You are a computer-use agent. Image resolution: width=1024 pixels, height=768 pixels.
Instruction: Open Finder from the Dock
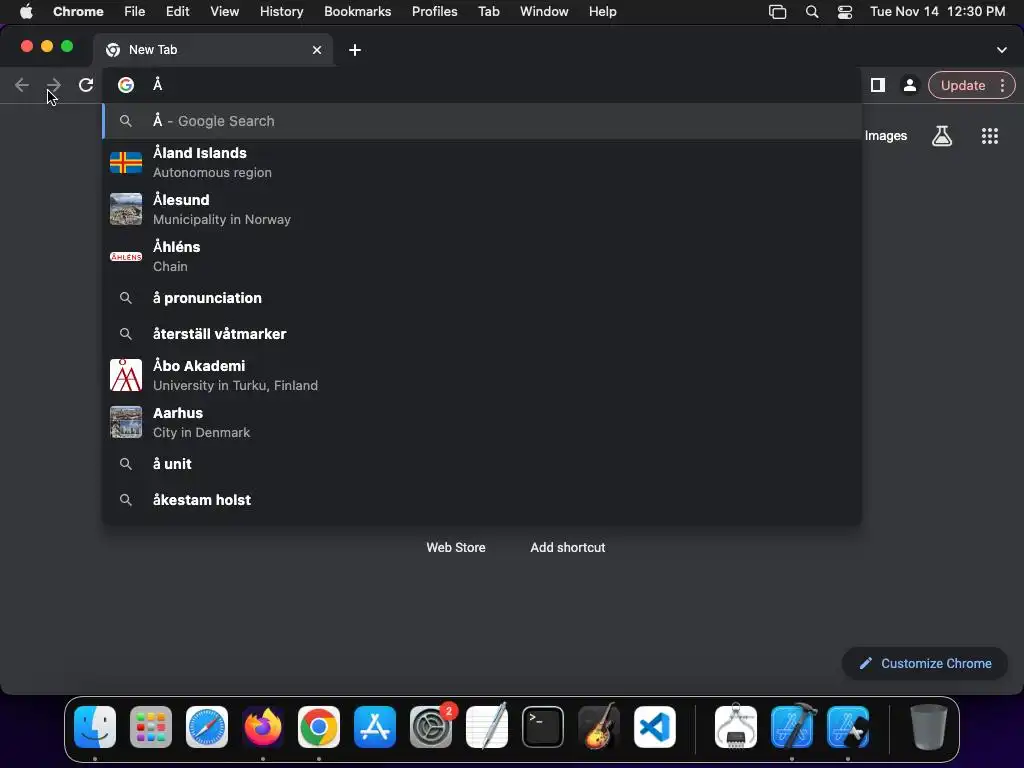95,727
